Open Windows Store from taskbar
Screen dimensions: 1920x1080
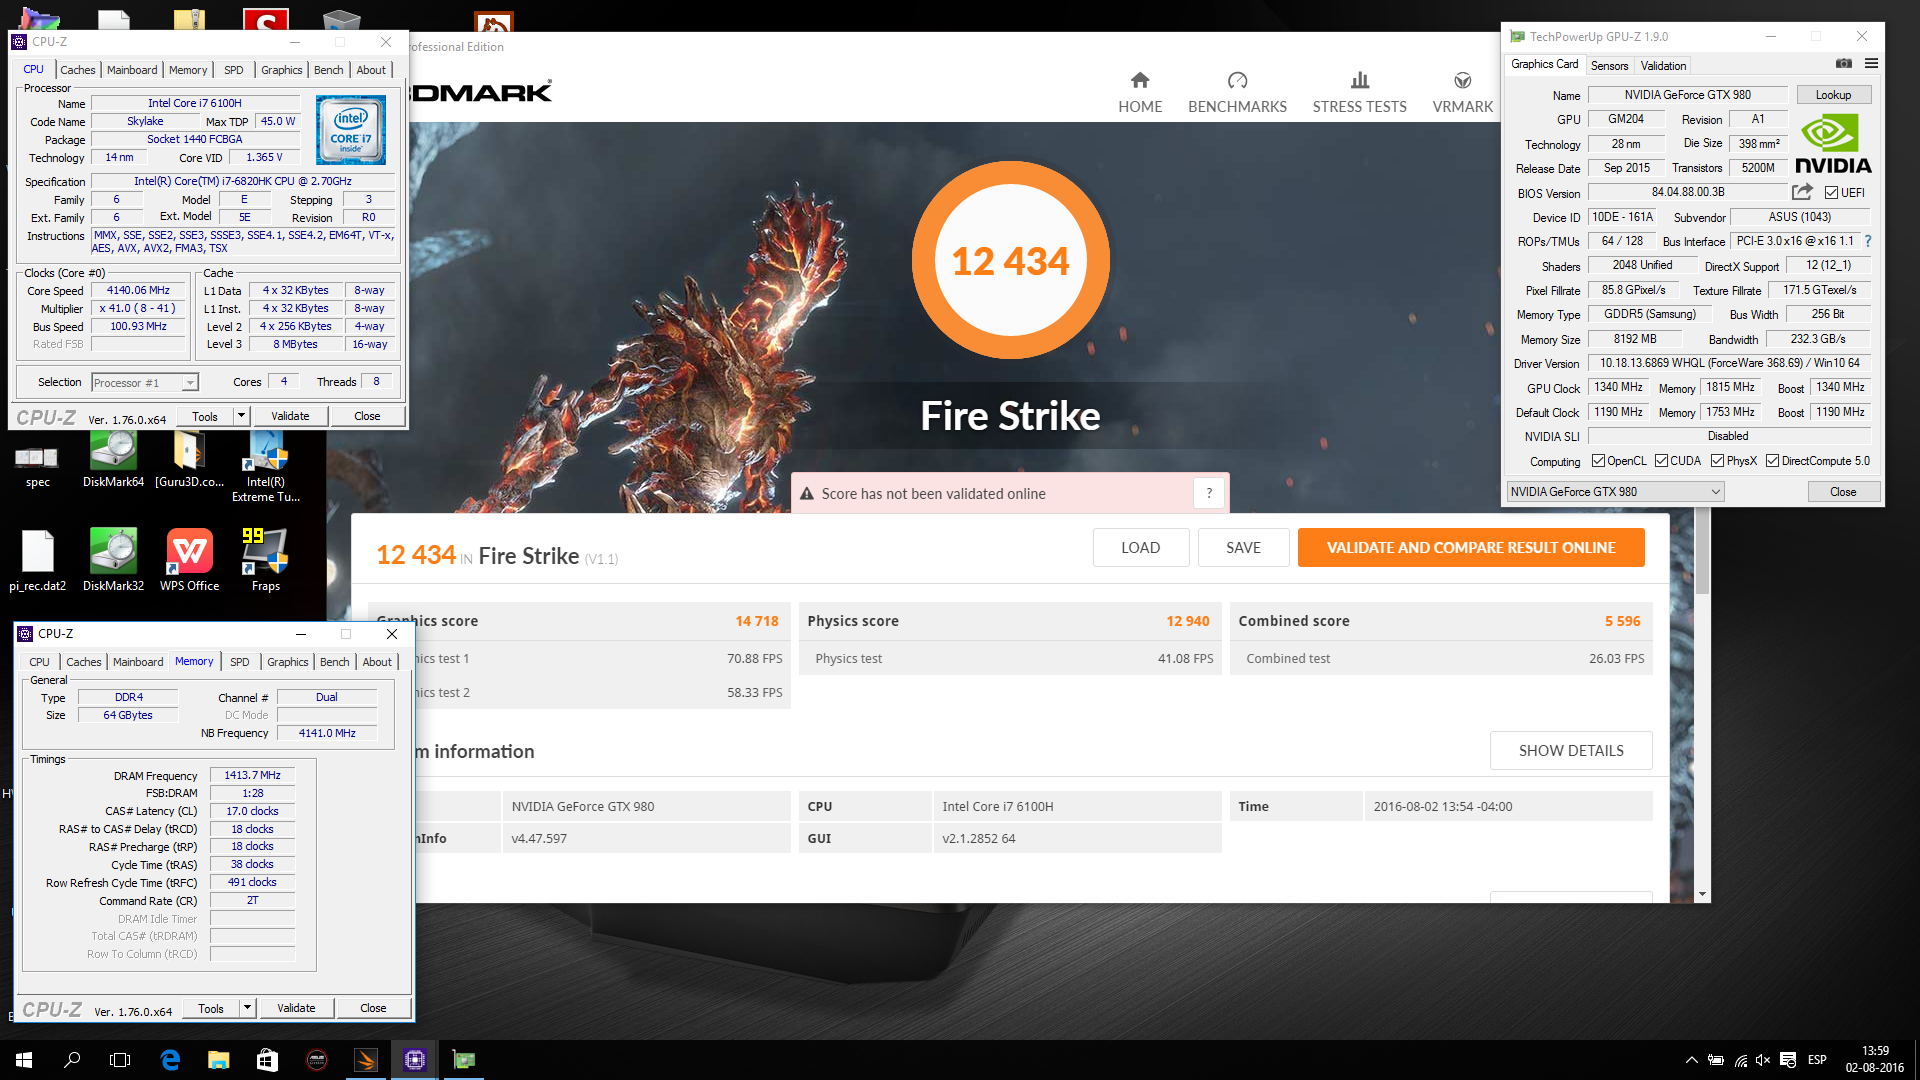click(267, 1060)
